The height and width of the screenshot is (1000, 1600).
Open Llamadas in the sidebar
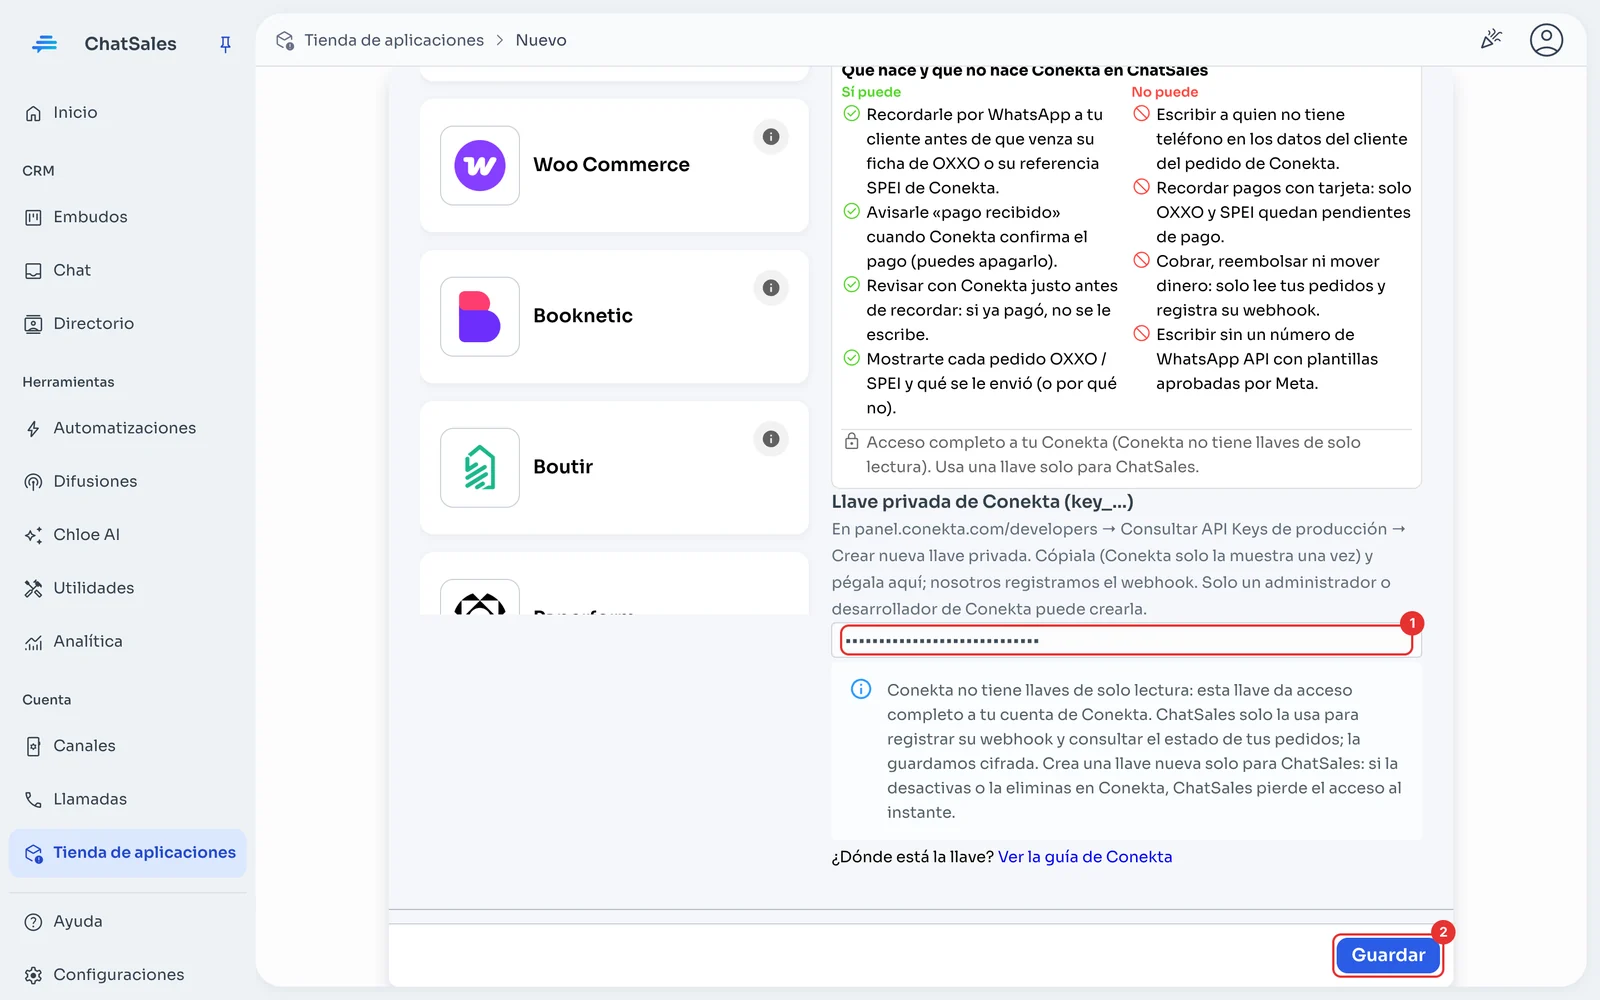point(128,799)
